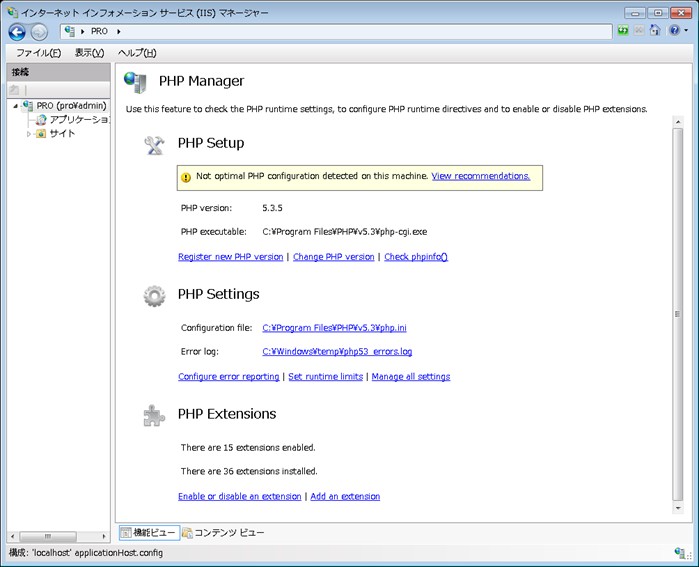The height and width of the screenshot is (567, 699).
Task: Click the コンテンツ ビュー tab icon
Action: (187, 533)
